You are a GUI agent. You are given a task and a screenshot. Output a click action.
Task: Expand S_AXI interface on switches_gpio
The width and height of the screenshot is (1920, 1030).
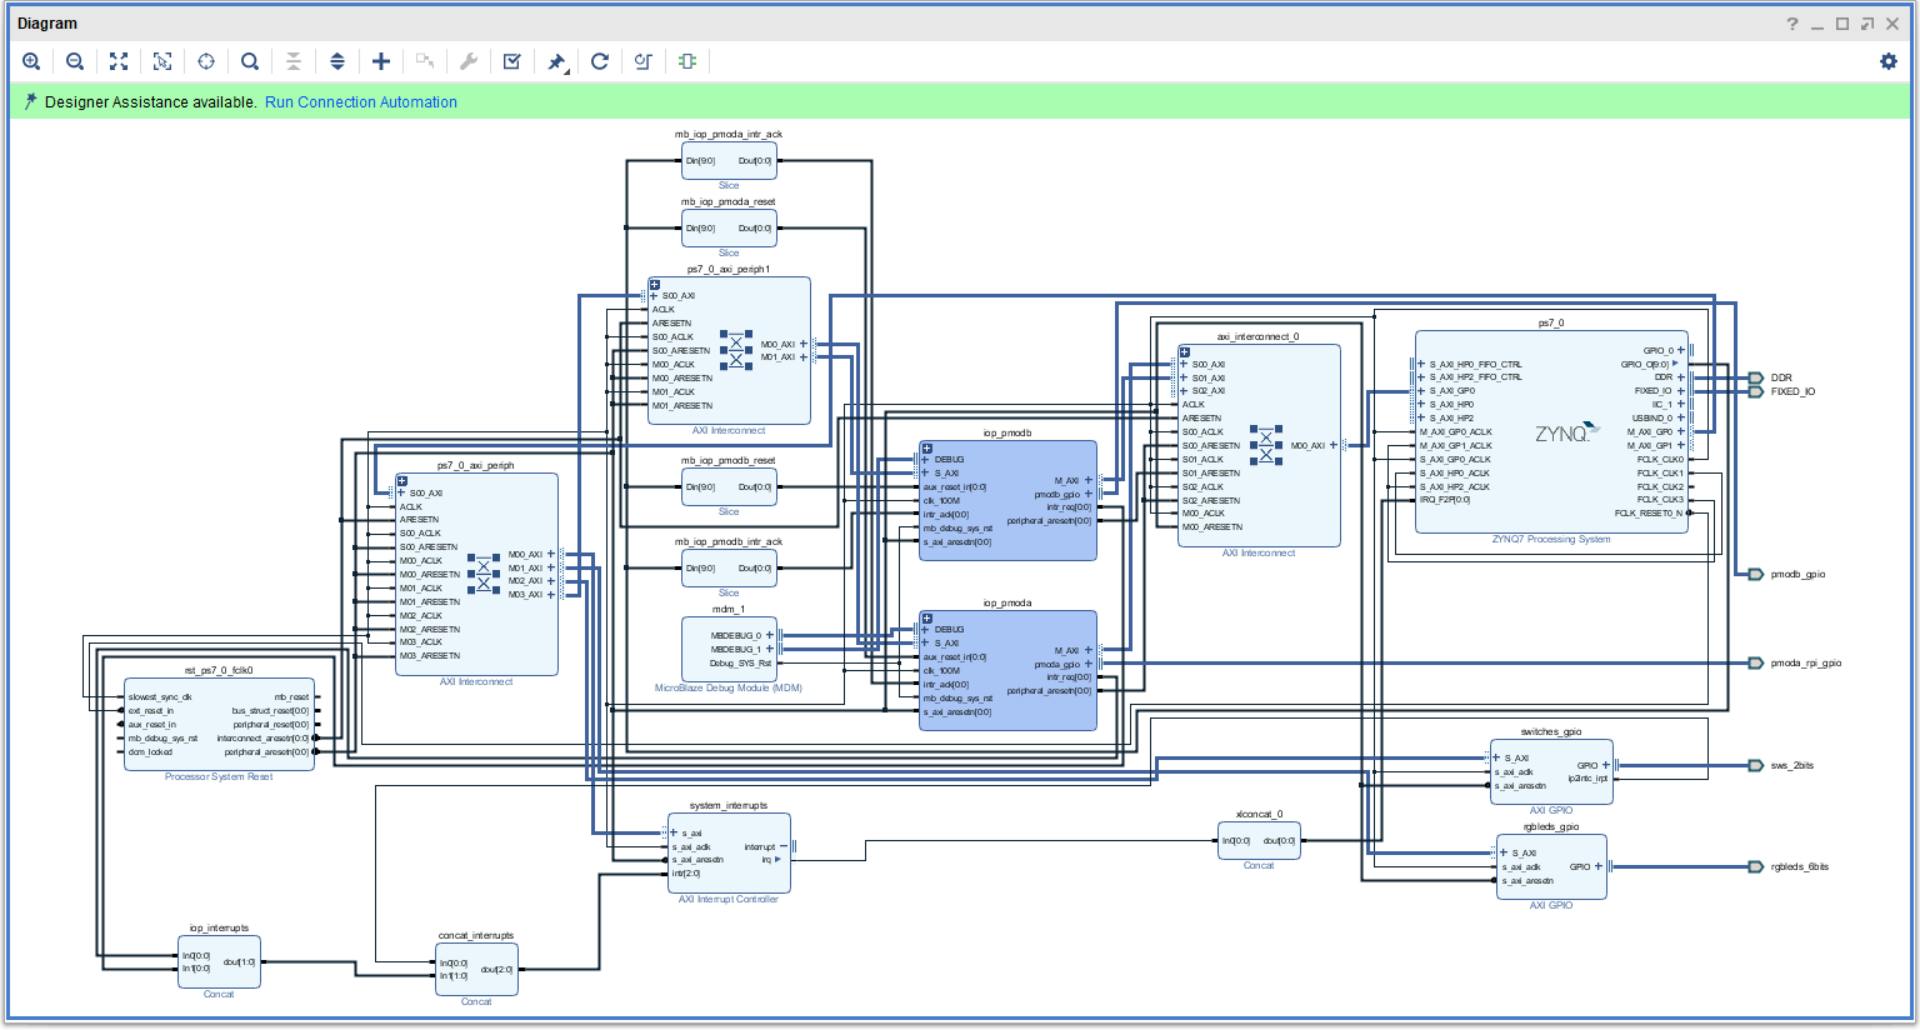tap(1496, 758)
